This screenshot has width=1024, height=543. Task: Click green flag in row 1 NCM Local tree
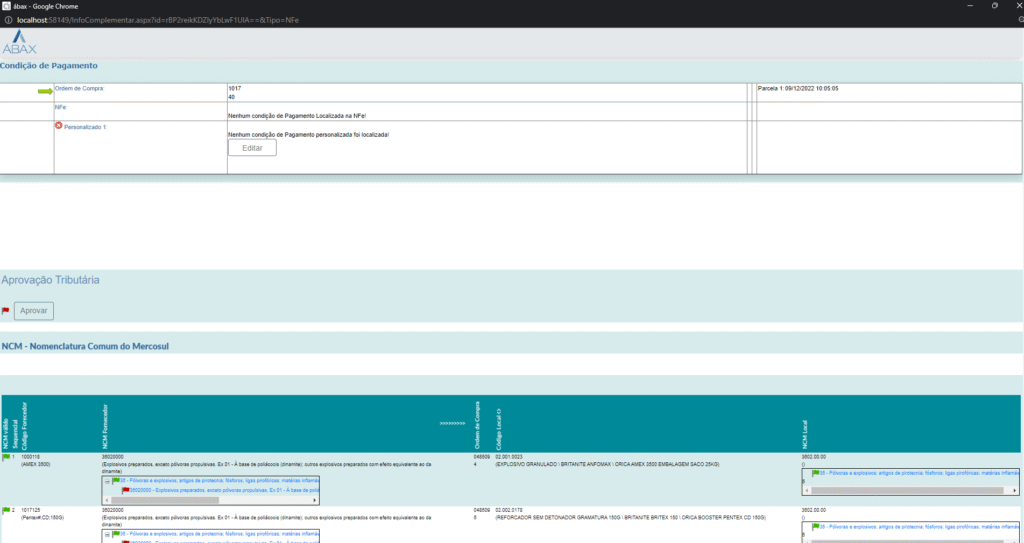click(x=816, y=473)
